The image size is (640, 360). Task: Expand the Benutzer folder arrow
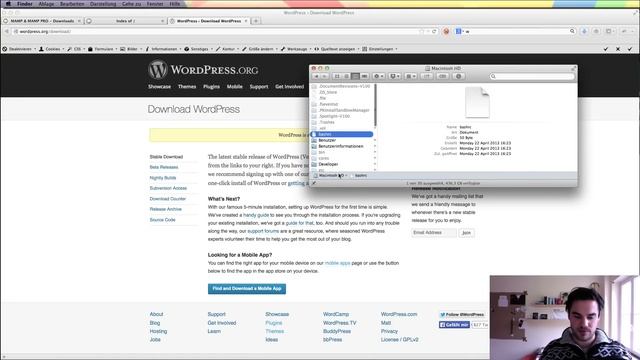click(375, 140)
